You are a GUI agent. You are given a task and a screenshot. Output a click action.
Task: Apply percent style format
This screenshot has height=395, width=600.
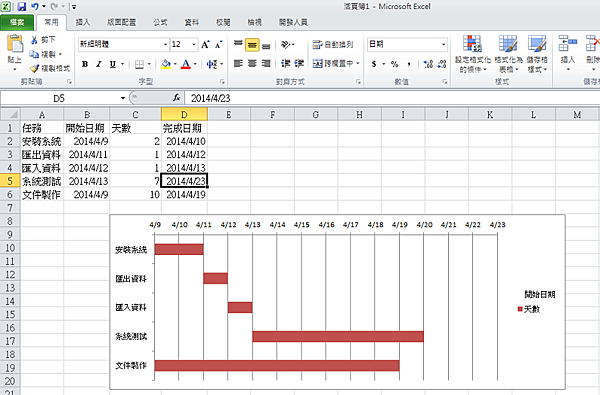pos(395,64)
